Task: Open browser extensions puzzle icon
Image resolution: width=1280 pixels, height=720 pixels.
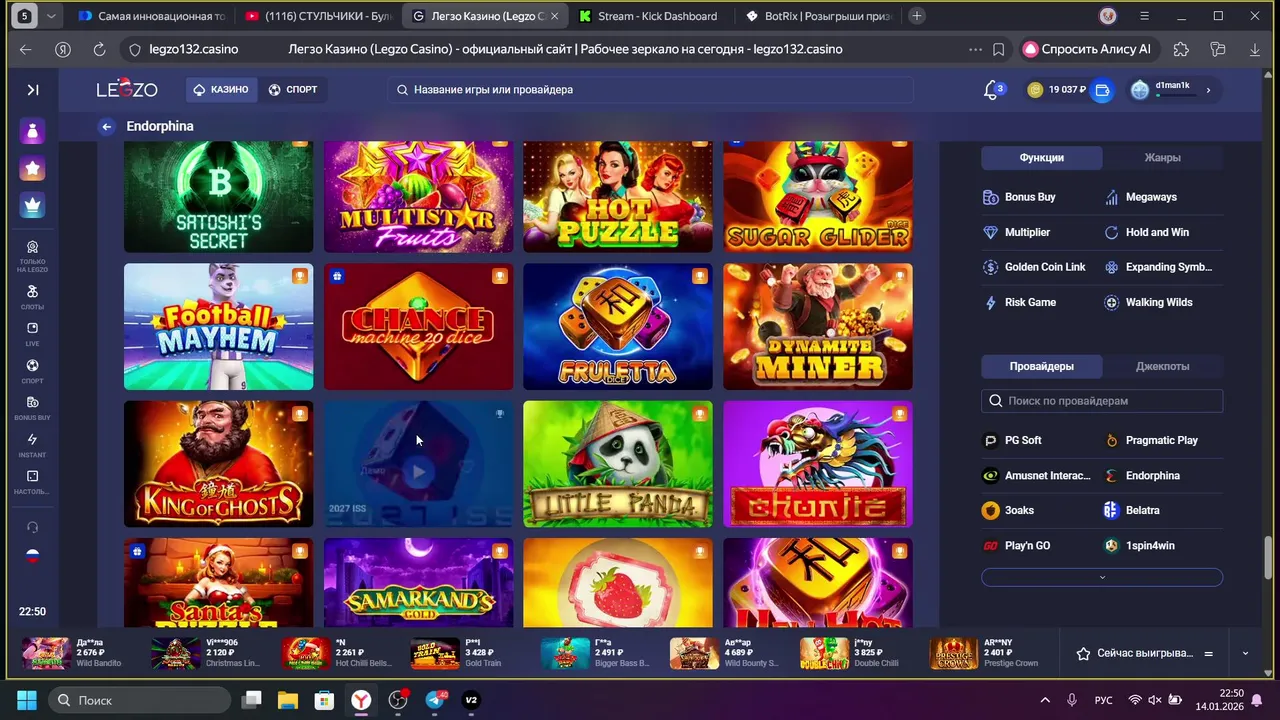Action: pos(1181,49)
